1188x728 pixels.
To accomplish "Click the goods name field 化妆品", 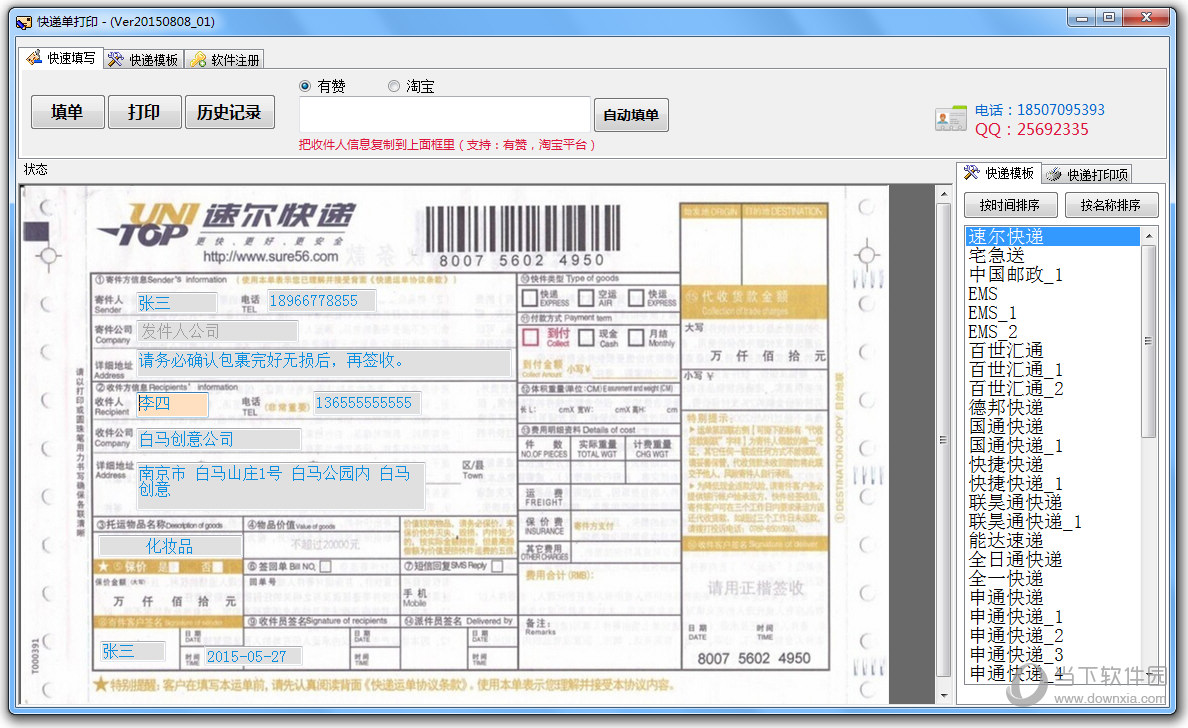I will (x=170, y=546).
